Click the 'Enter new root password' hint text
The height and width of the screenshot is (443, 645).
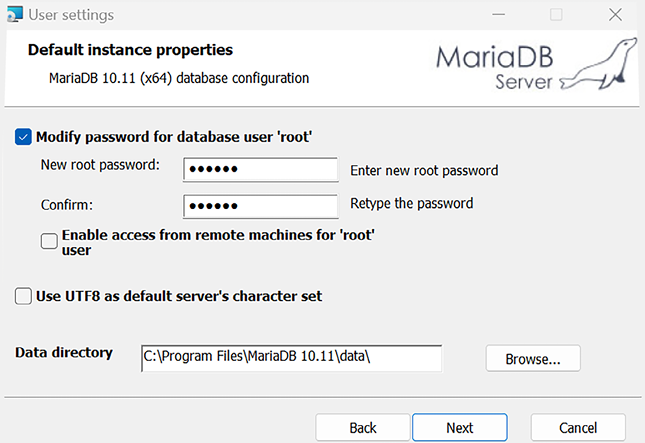tap(424, 170)
